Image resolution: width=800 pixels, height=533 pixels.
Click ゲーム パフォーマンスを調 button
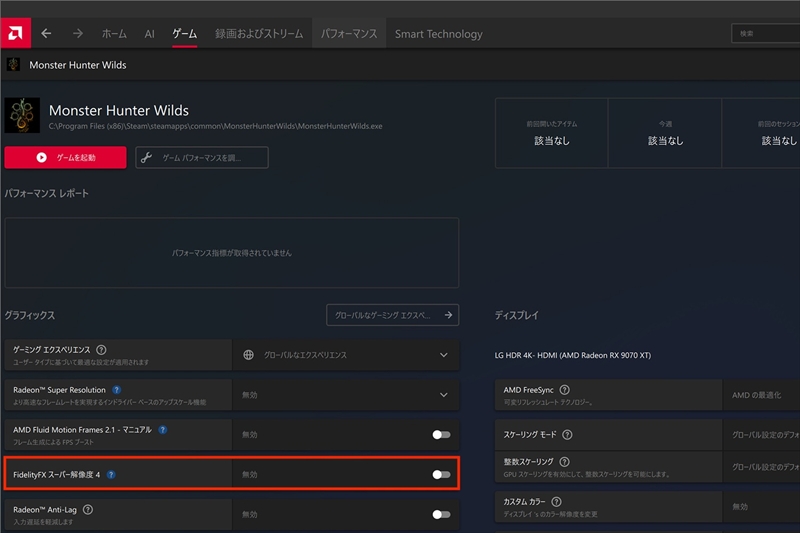202,157
